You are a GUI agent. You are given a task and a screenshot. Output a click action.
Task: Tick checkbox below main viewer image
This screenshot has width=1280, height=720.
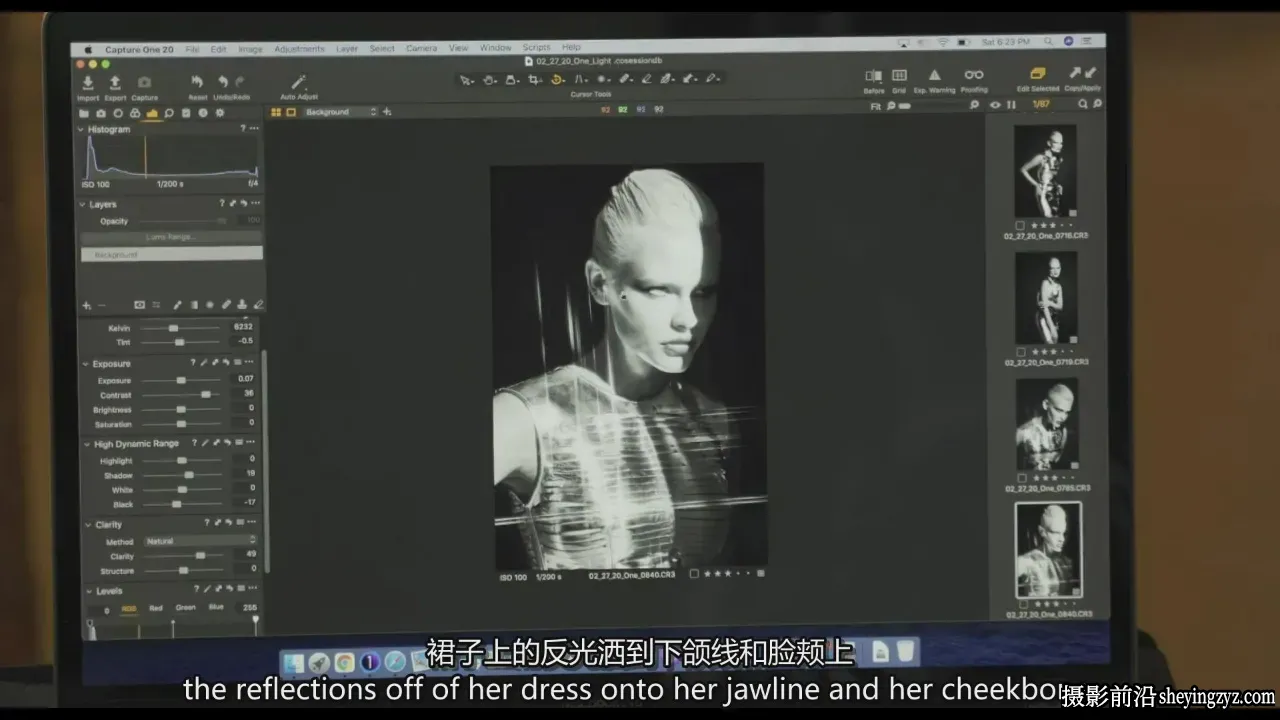[x=694, y=574]
